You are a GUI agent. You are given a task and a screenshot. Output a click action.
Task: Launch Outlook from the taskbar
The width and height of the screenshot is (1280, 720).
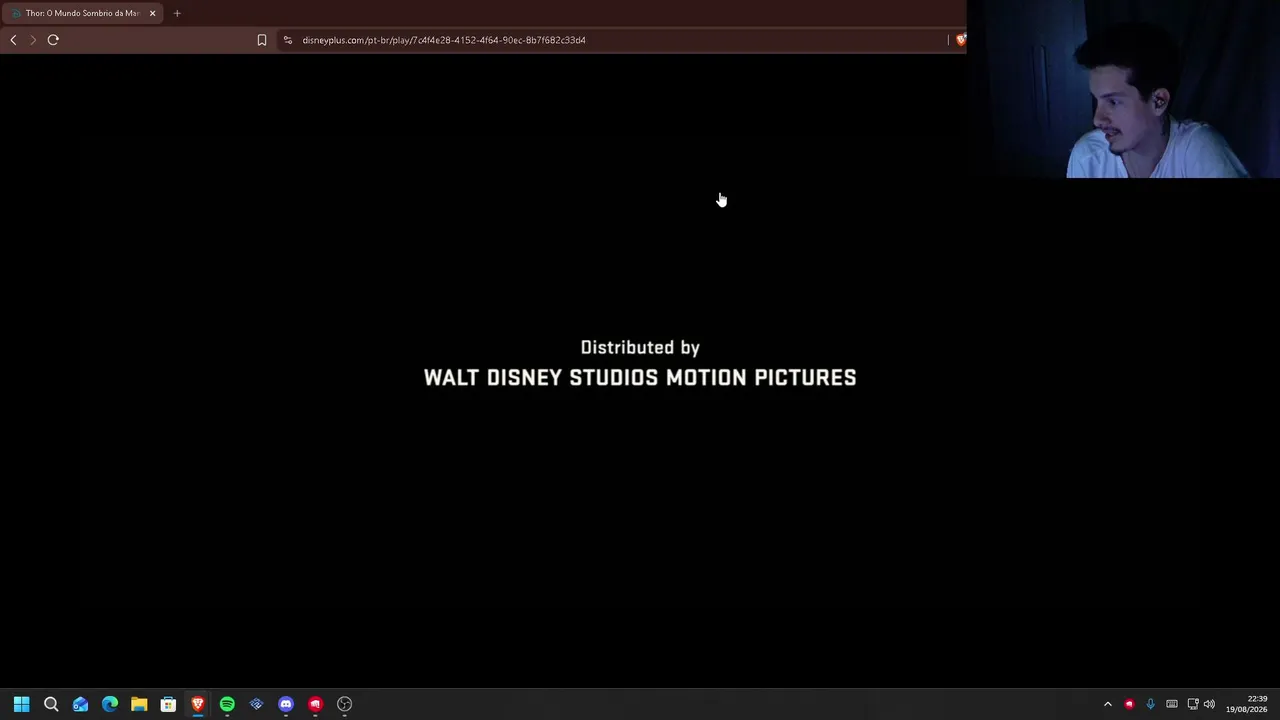(x=80, y=704)
